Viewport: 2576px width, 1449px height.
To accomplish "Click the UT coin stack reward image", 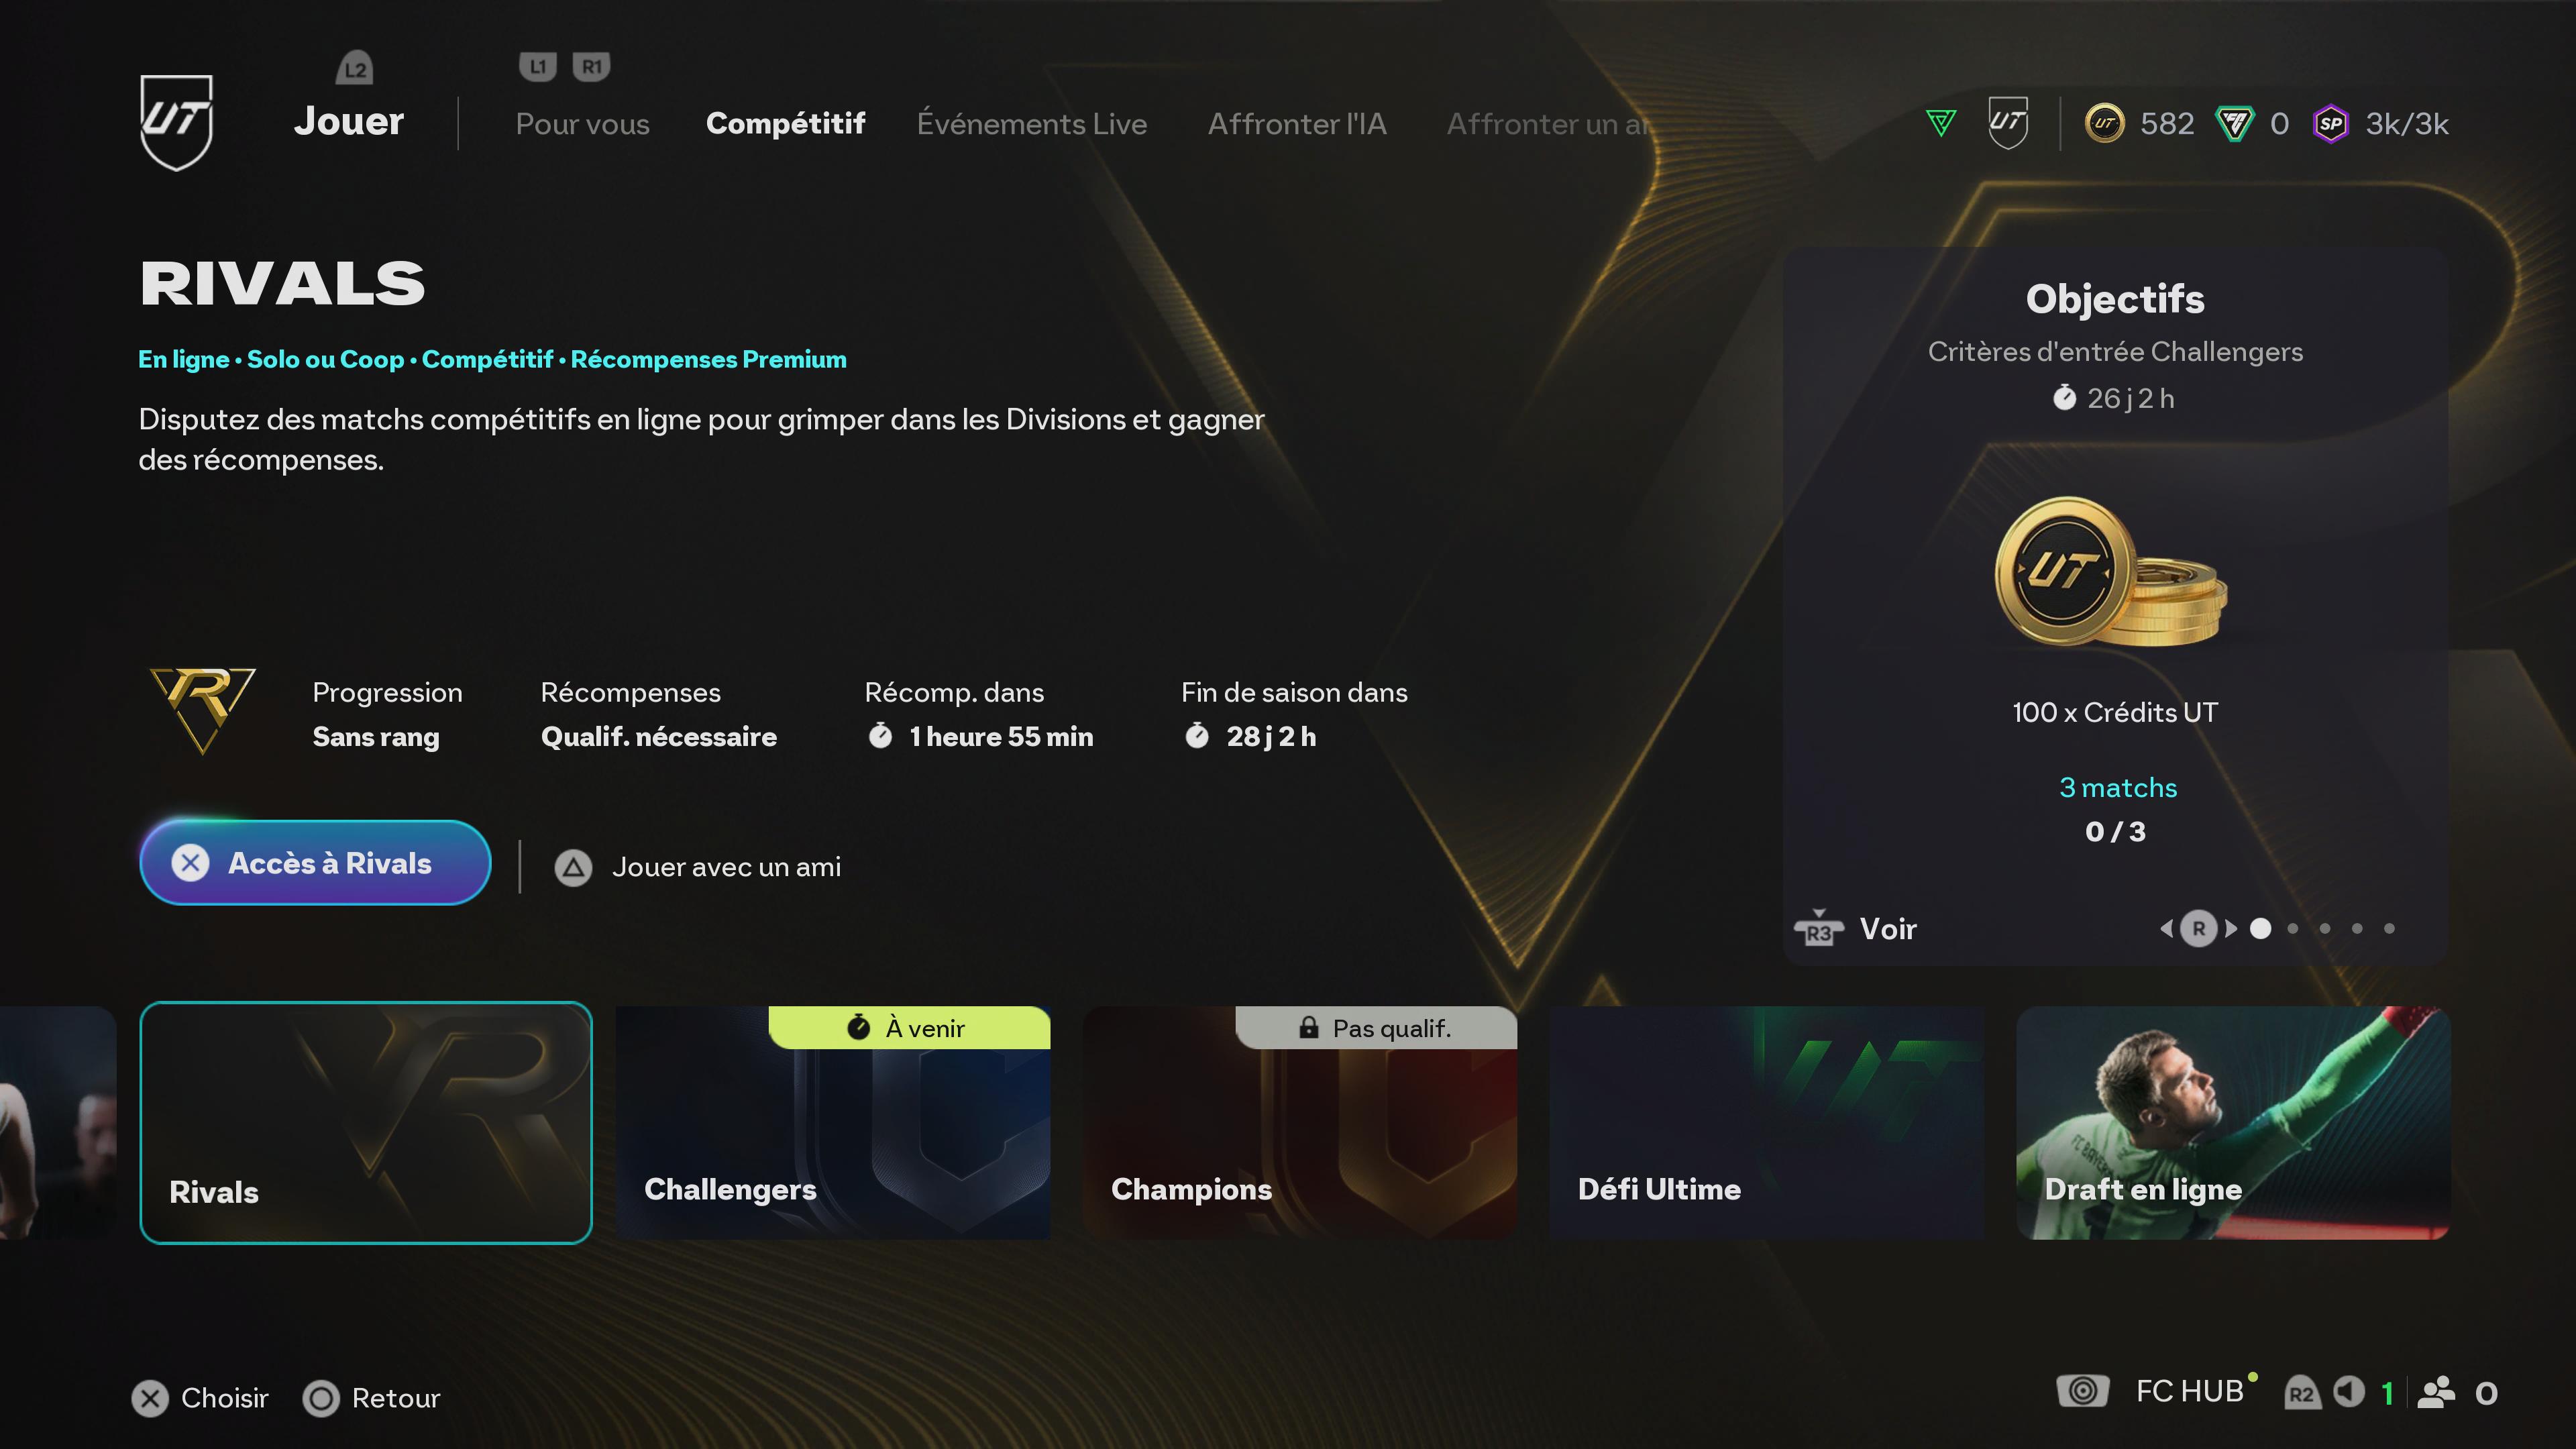I will tap(2111, 572).
